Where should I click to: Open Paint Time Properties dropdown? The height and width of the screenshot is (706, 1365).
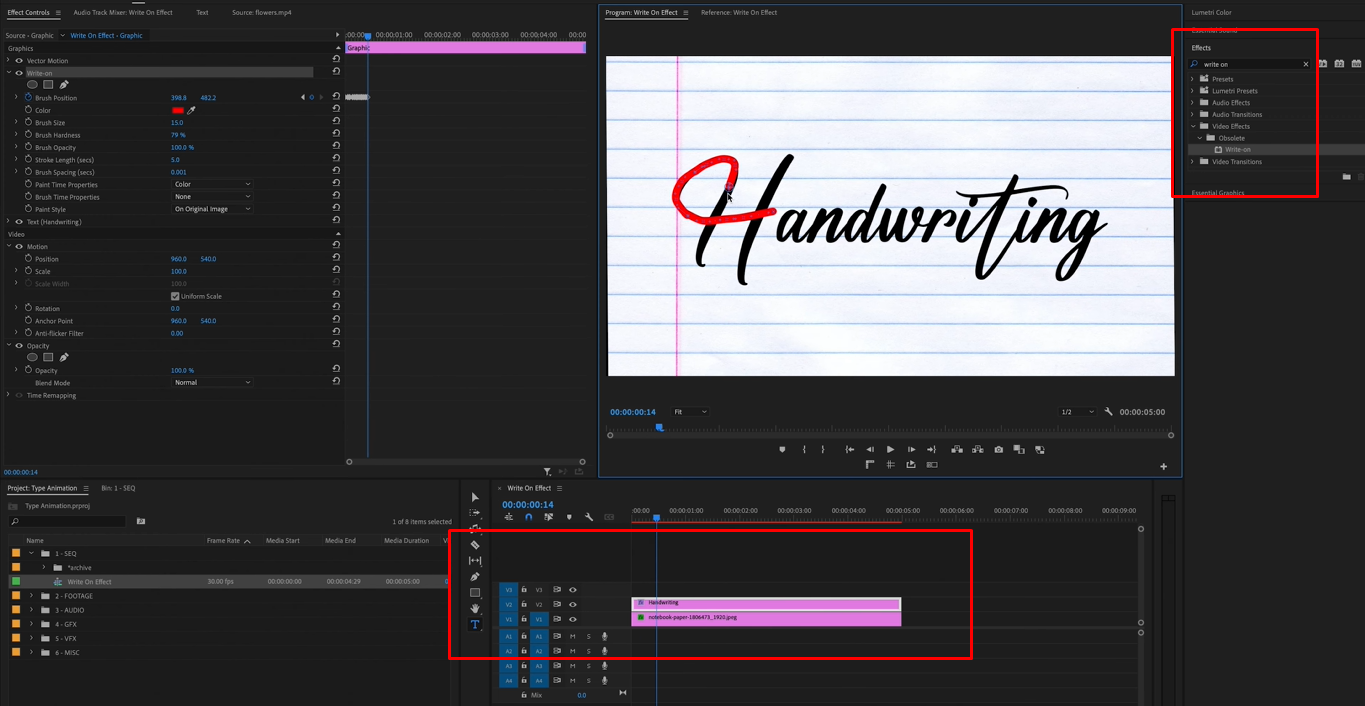tap(212, 184)
